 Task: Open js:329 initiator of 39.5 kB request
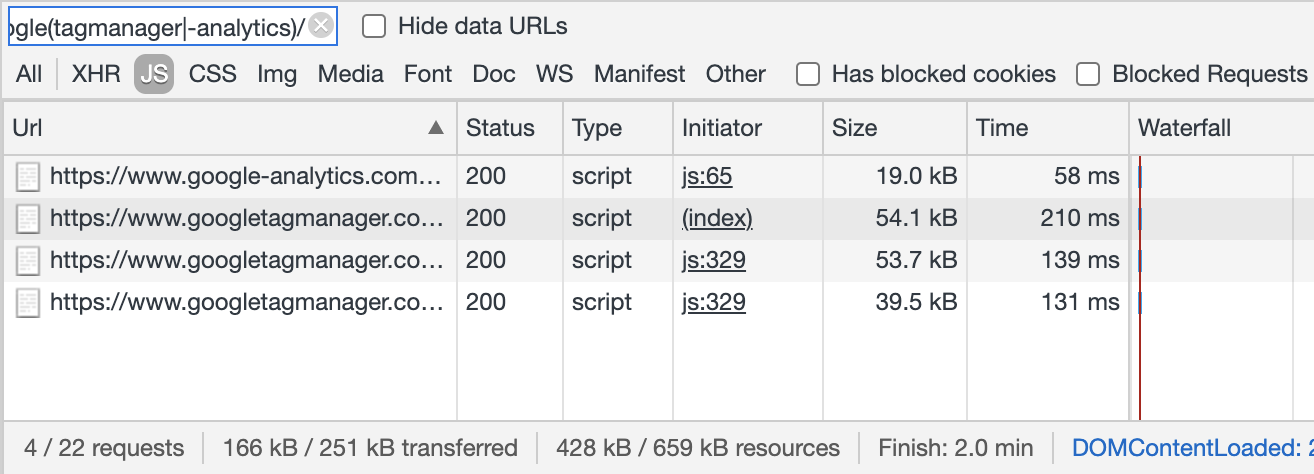(714, 303)
